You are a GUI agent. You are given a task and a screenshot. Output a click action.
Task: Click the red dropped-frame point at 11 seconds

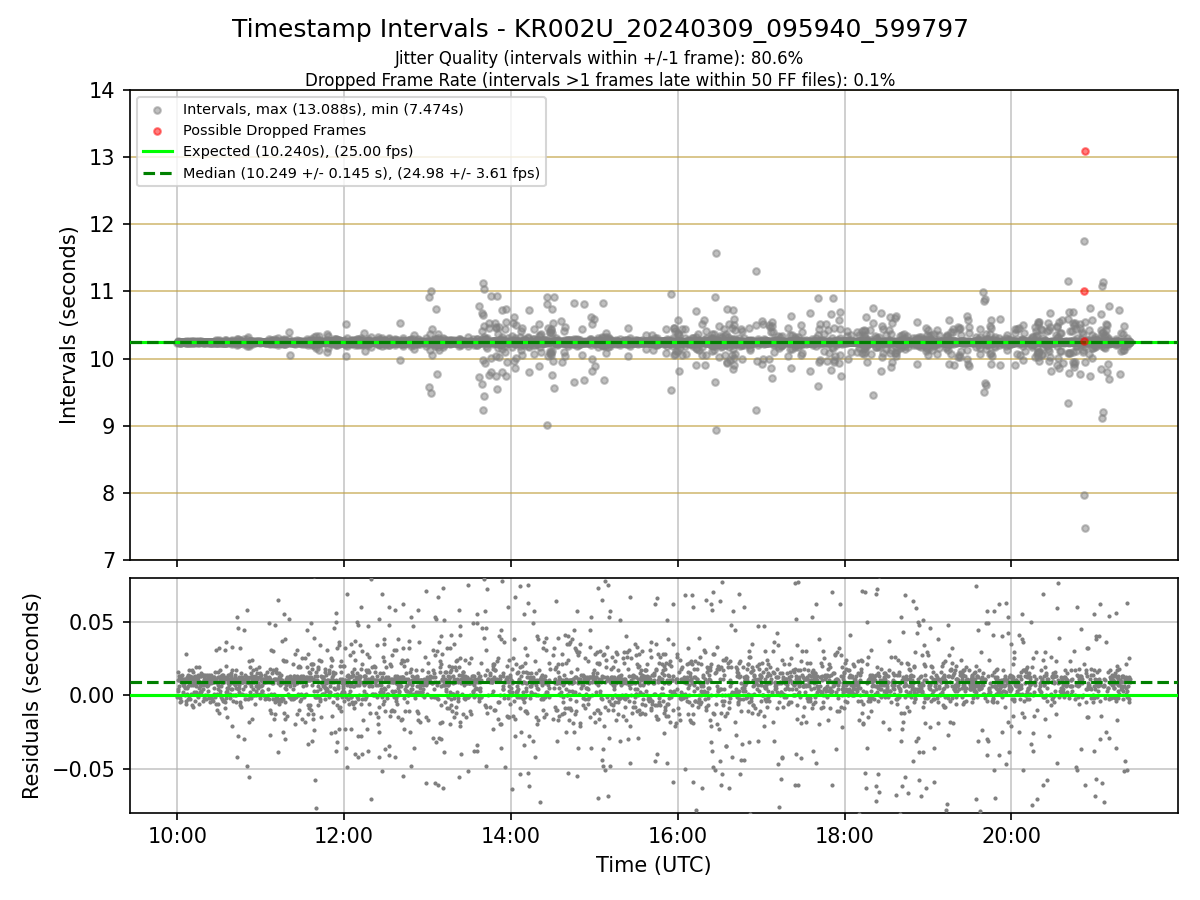tap(1084, 291)
